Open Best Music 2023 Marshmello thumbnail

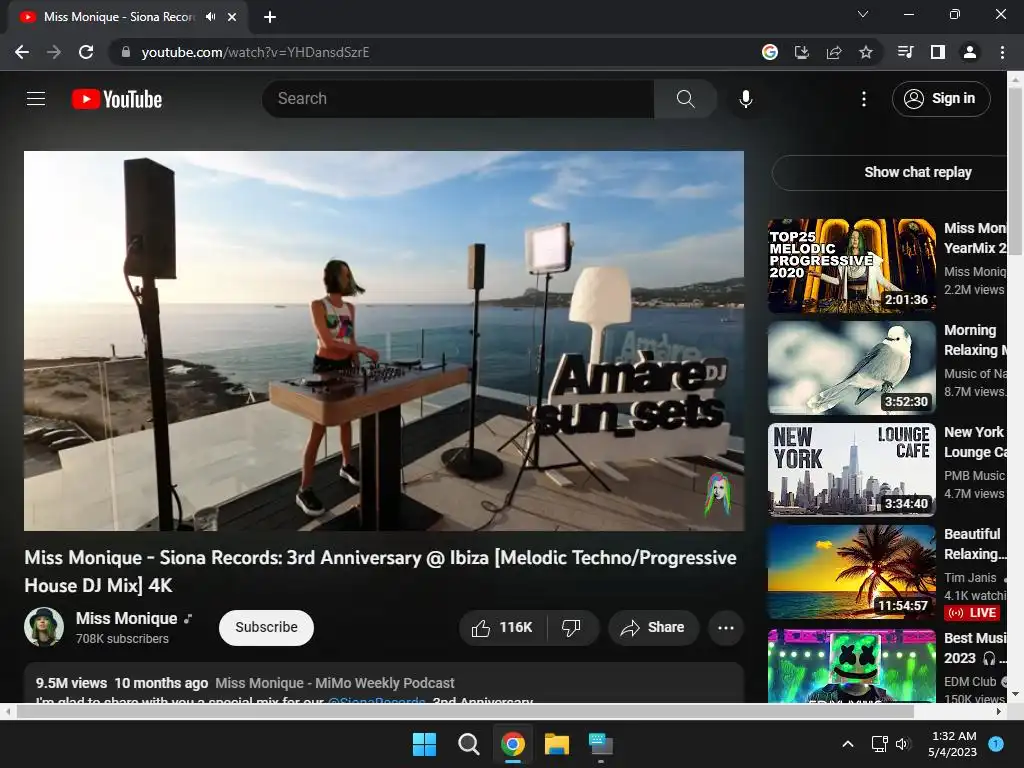852,666
